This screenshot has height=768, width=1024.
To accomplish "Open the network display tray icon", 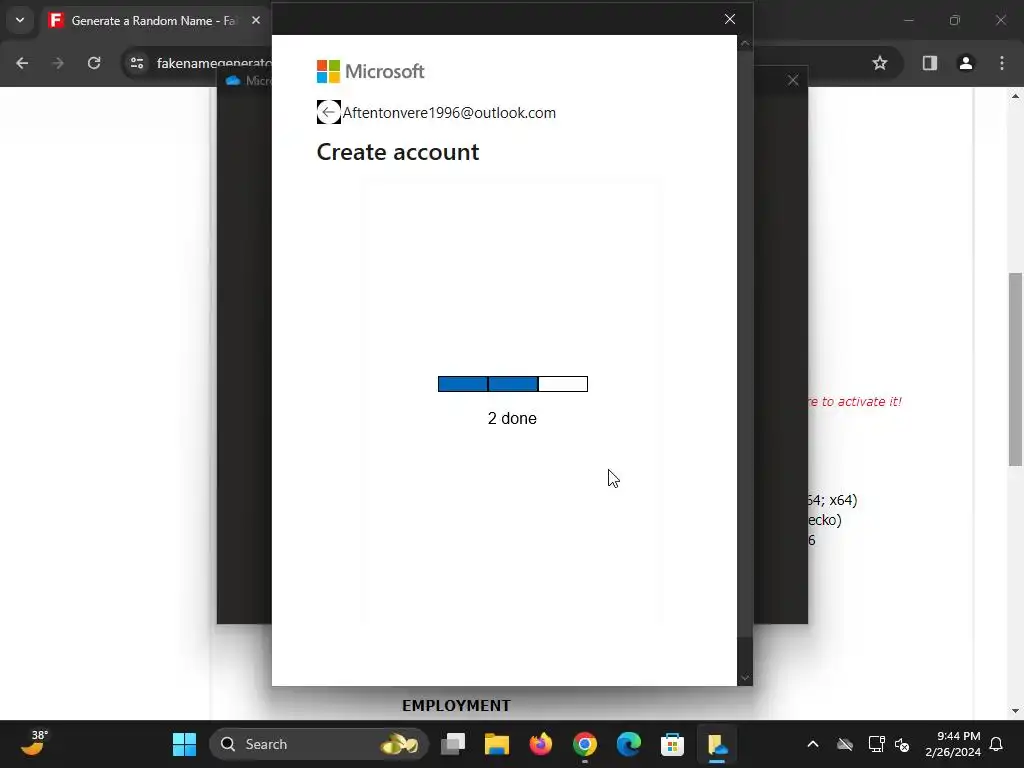I will pyautogui.click(x=876, y=744).
